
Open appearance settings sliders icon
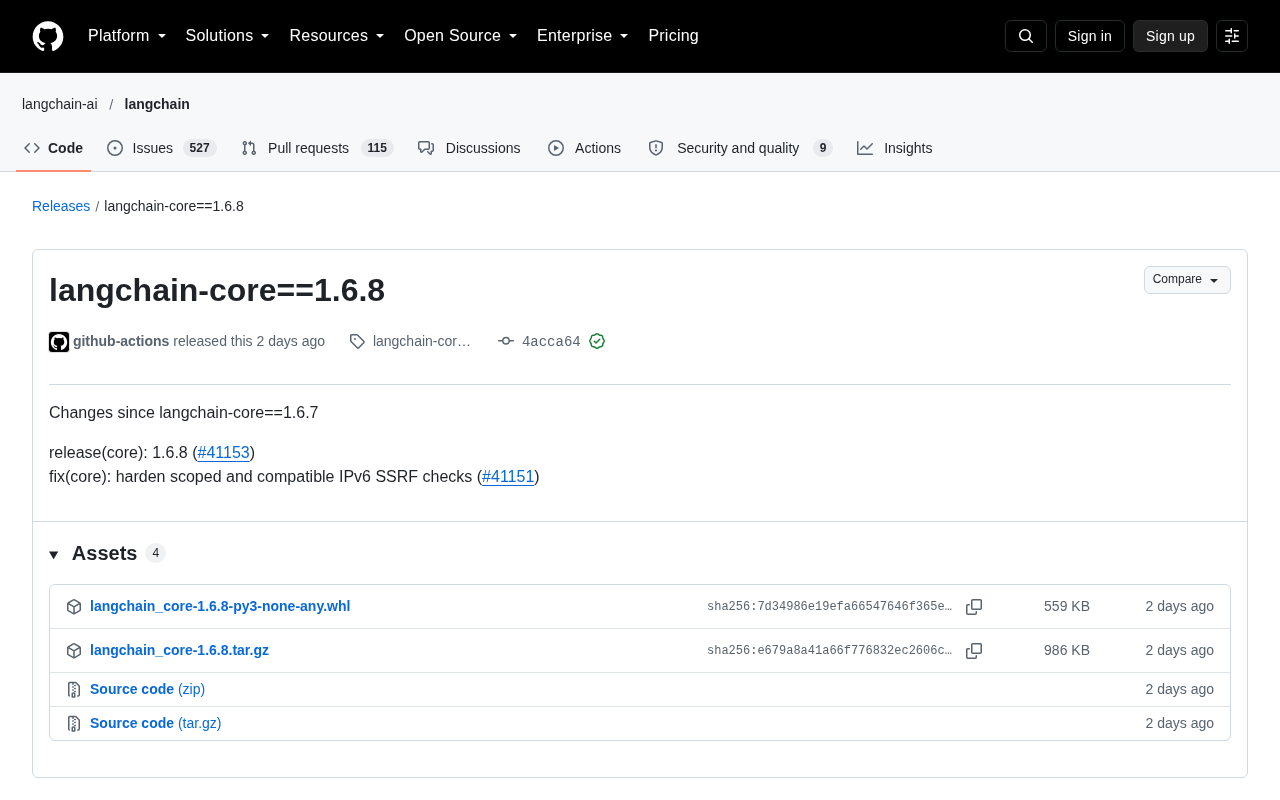tap(1232, 36)
